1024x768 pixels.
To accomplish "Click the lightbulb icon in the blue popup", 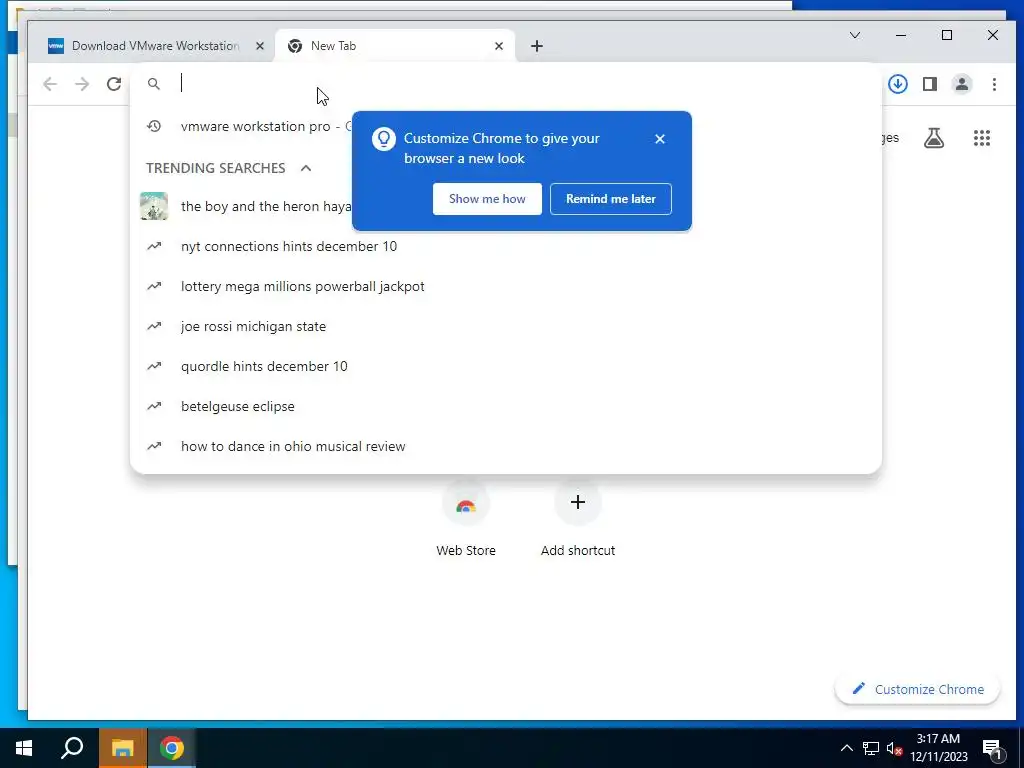I will pyautogui.click(x=384, y=139).
